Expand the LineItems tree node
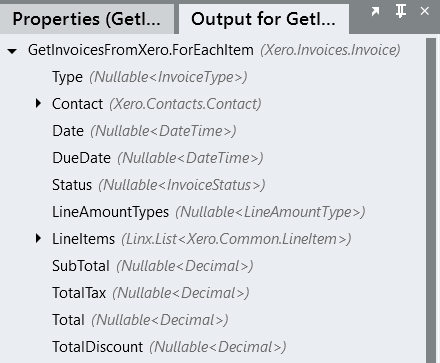This screenshot has height=363, width=440. (38, 239)
